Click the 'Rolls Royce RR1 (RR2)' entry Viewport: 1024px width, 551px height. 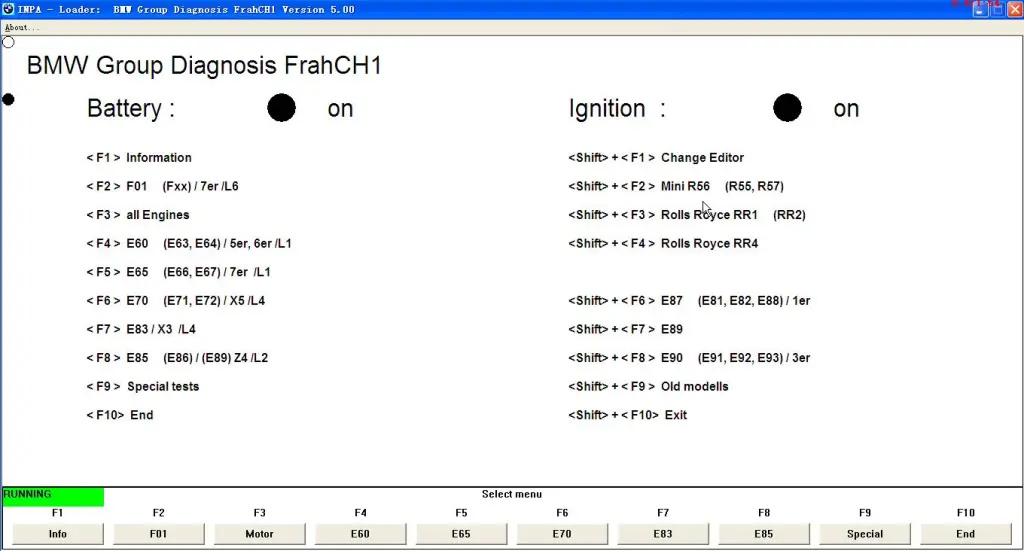[687, 215]
